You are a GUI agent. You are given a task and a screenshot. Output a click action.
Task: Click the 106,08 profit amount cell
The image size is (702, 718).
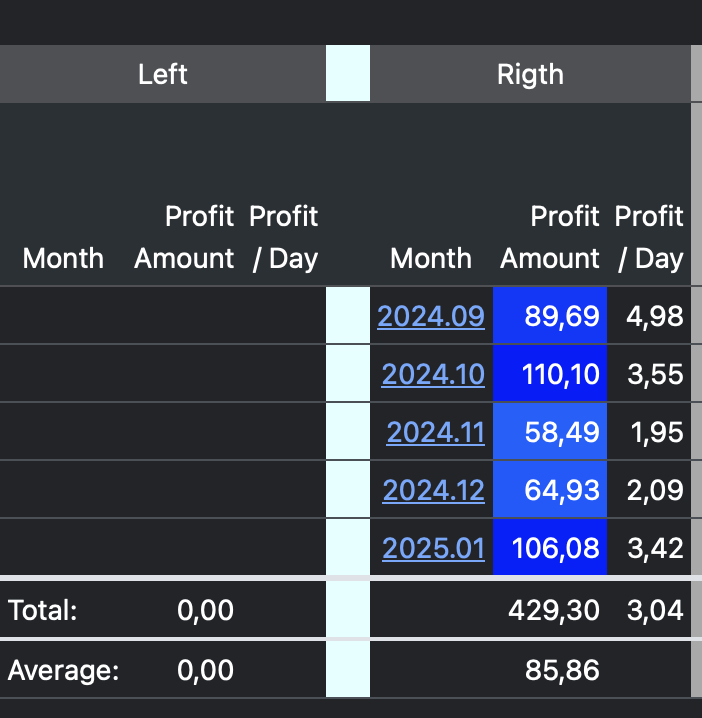(x=550, y=548)
